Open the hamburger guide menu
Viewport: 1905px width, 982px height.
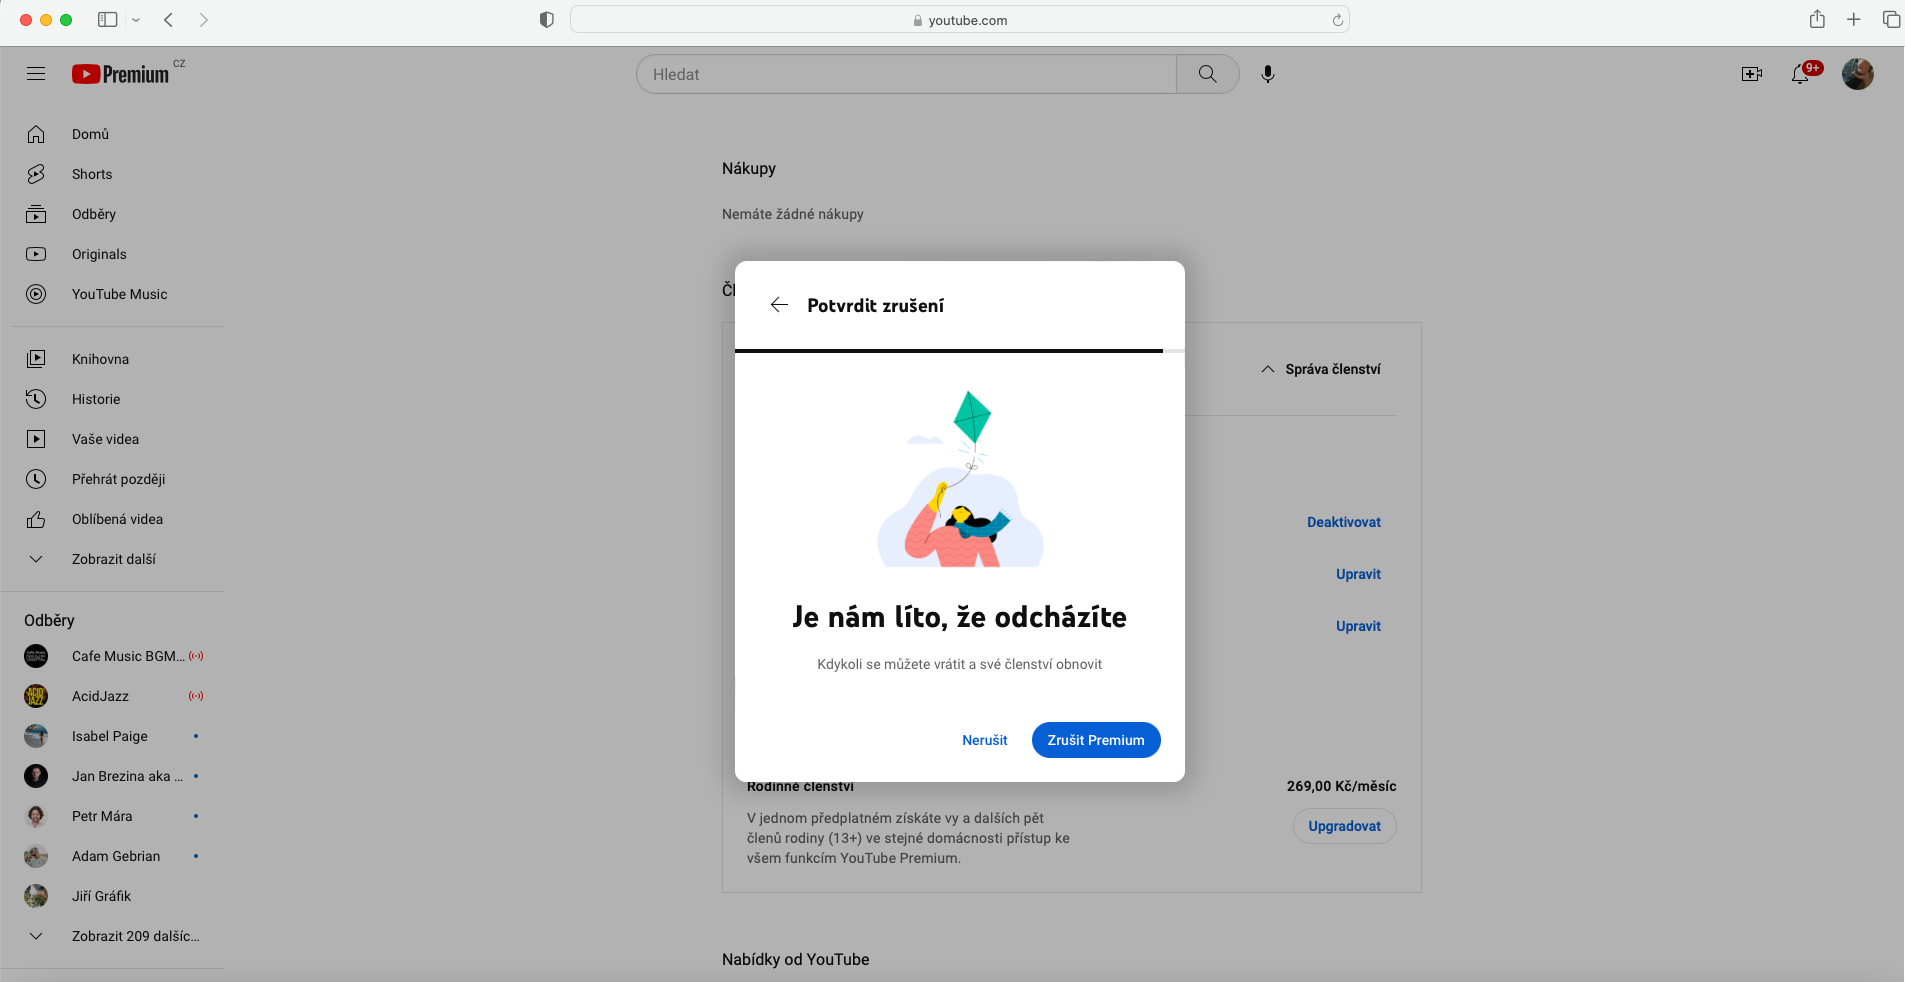[x=36, y=74]
